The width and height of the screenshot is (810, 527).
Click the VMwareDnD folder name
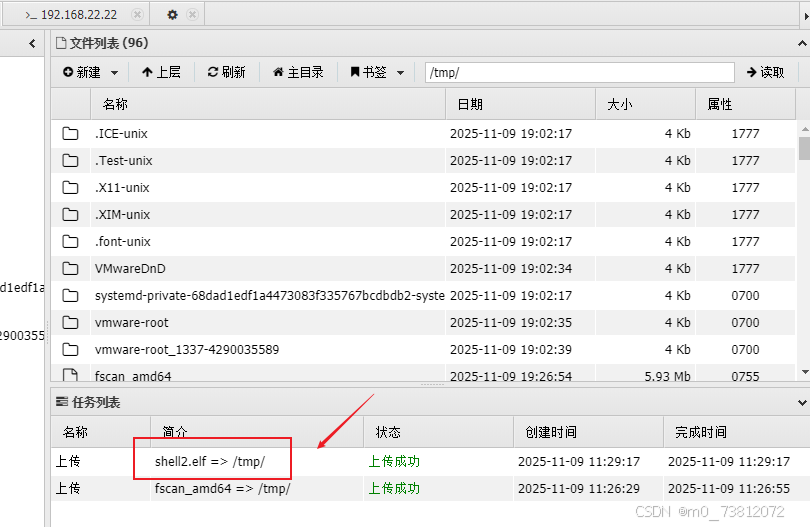(x=130, y=269)
